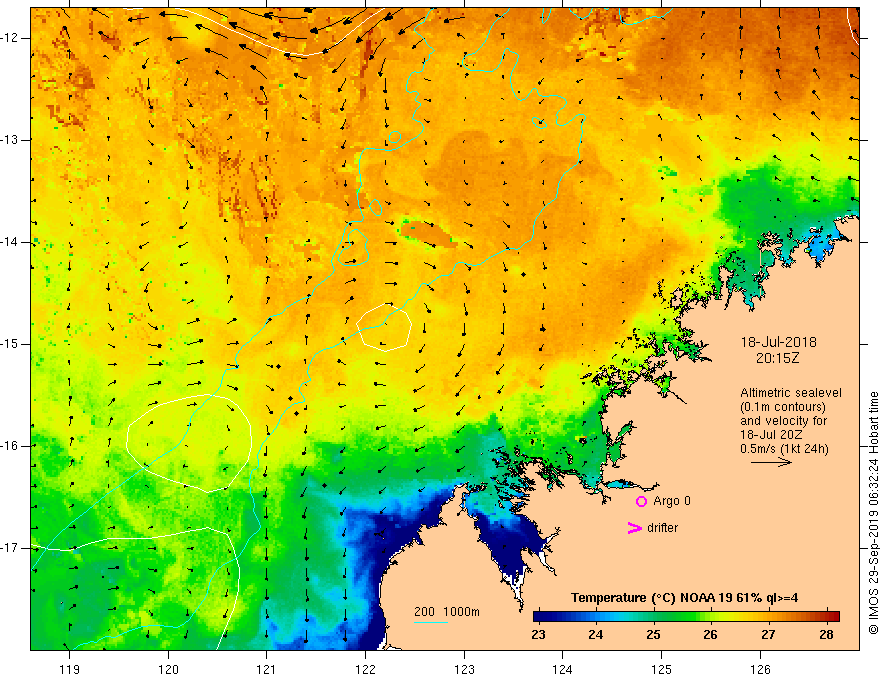This screenshot has width=880, height=680.
Task: Click the 23 value on the color scale
Action: tap(538, 635)
